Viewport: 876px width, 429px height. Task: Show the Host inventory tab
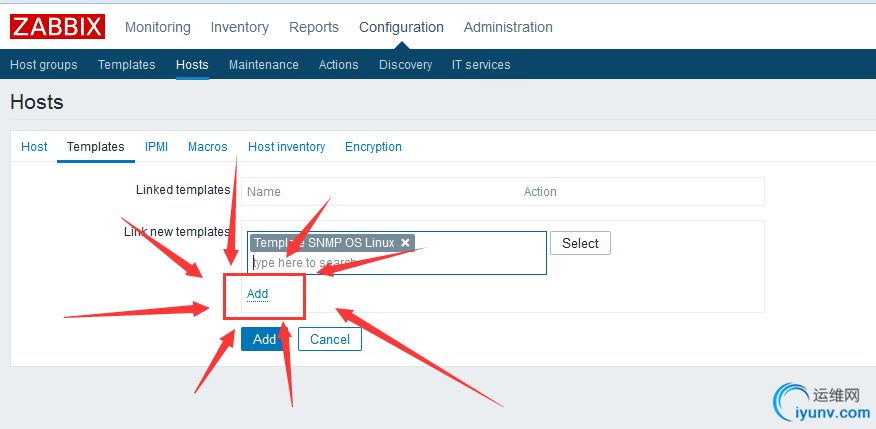(x=286, y=147)
